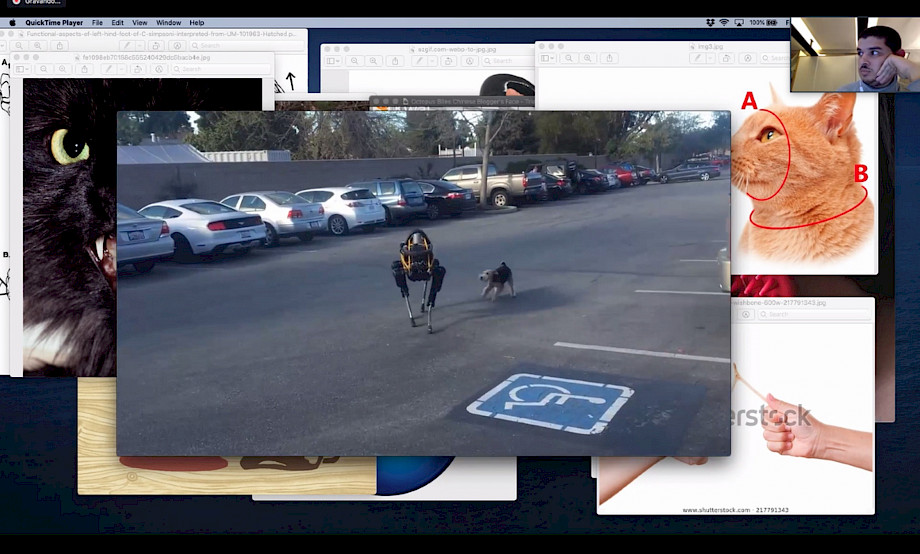920x554 pixels.
Task: Rotate the fe1098eb jpg cat image
Action: [138, 69]
